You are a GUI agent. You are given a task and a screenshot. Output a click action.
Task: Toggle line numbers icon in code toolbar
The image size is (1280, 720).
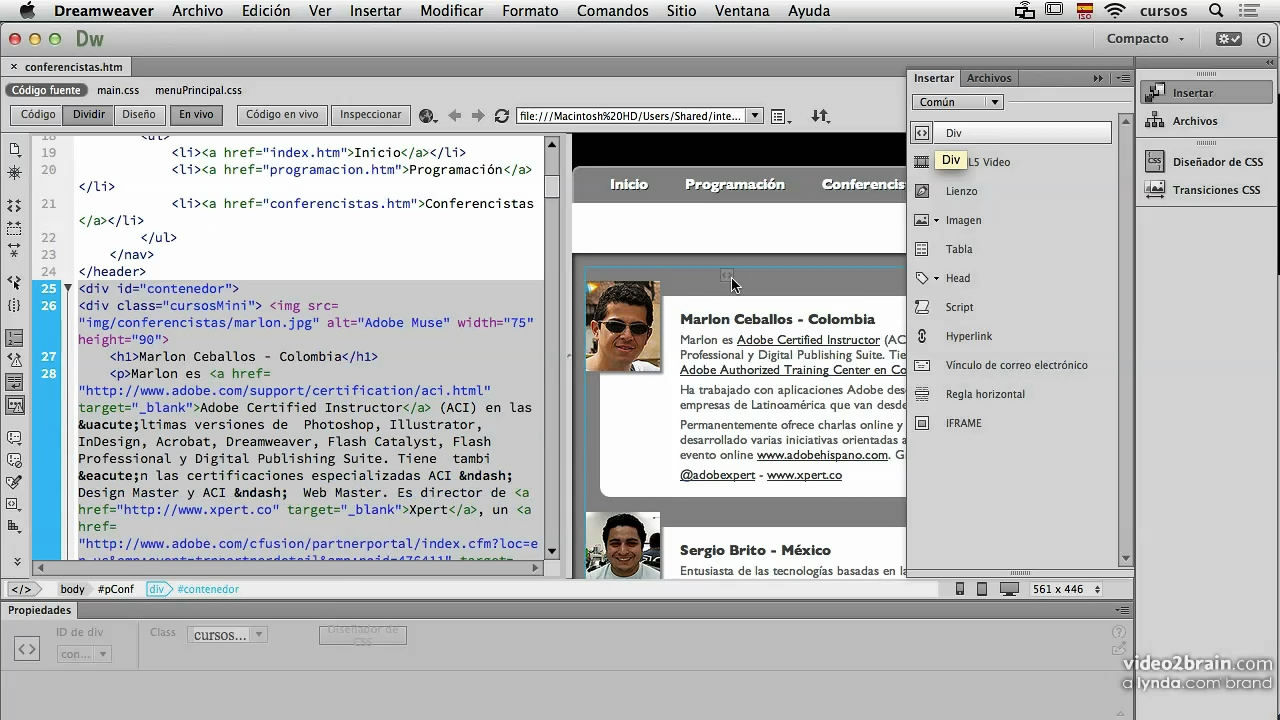click(14, 338)
